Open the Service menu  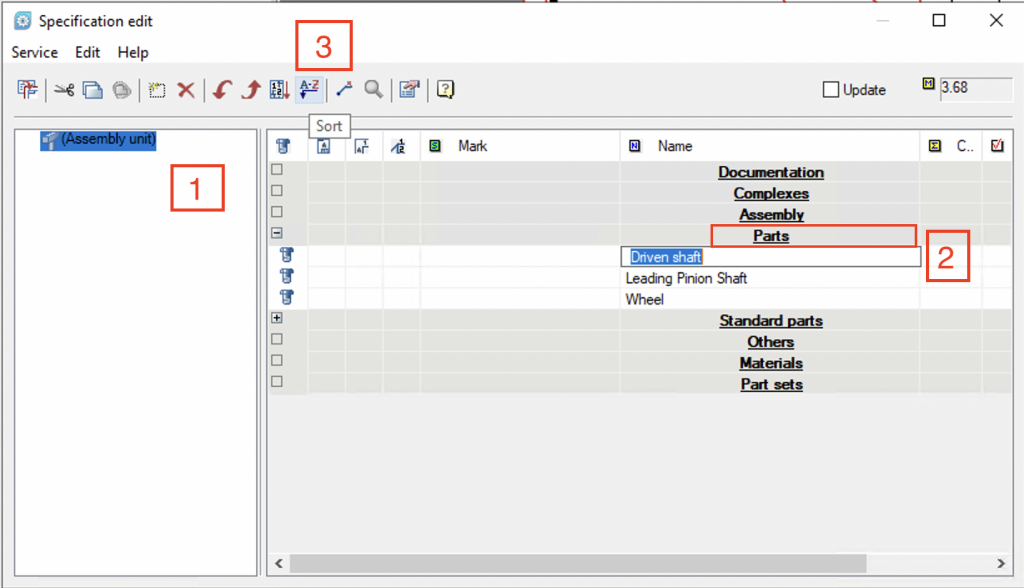[35, 52]
